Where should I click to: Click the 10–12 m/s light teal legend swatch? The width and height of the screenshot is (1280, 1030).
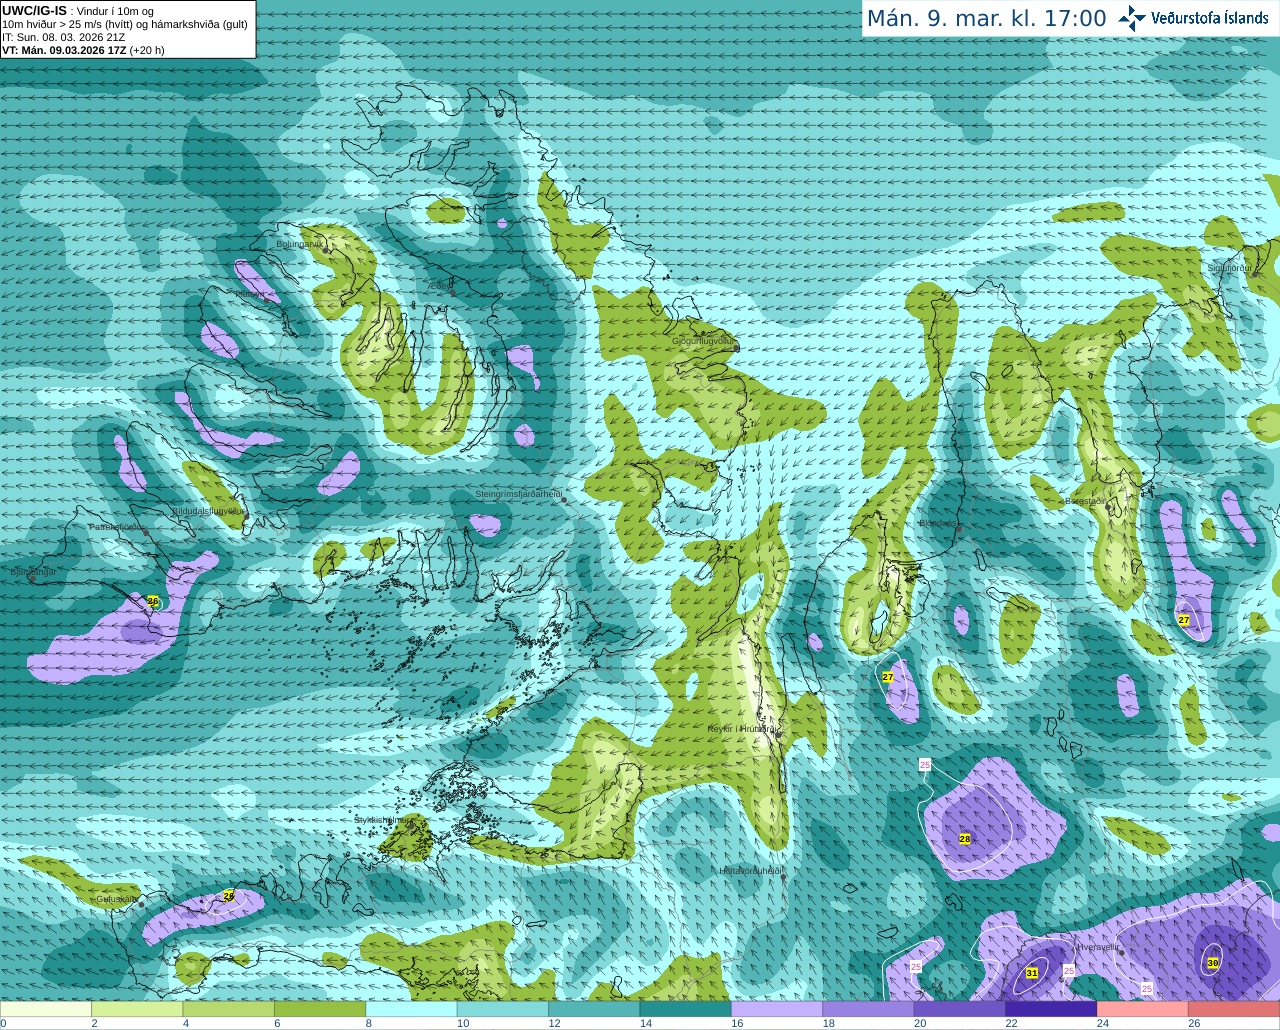(503, 1009)
